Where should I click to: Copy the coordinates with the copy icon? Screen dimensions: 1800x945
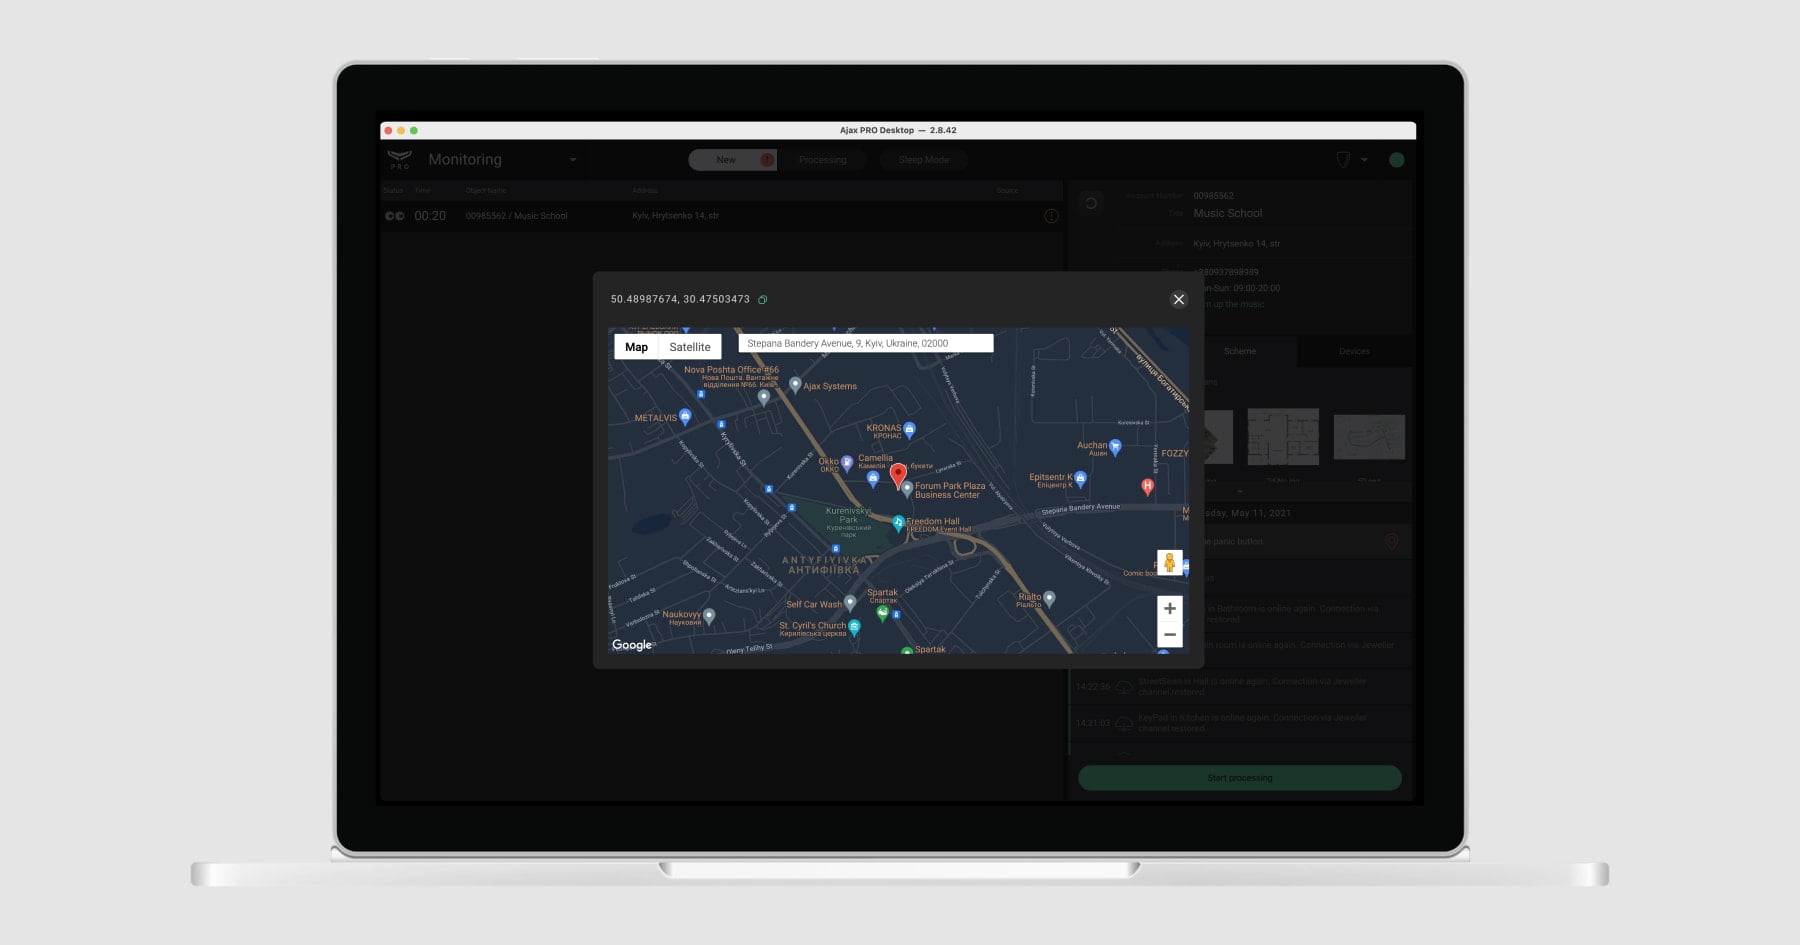(x=763, y=300)
